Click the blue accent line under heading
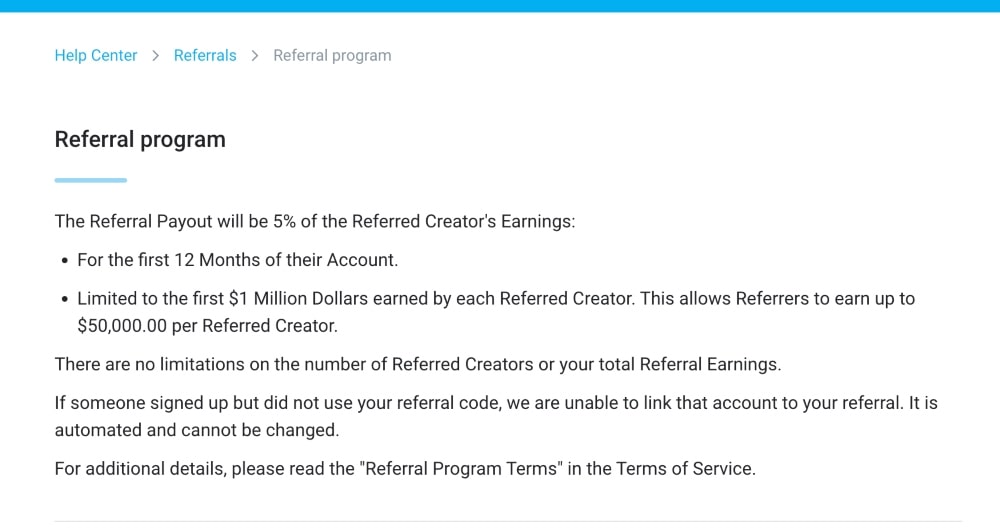 tap(91, 181)
